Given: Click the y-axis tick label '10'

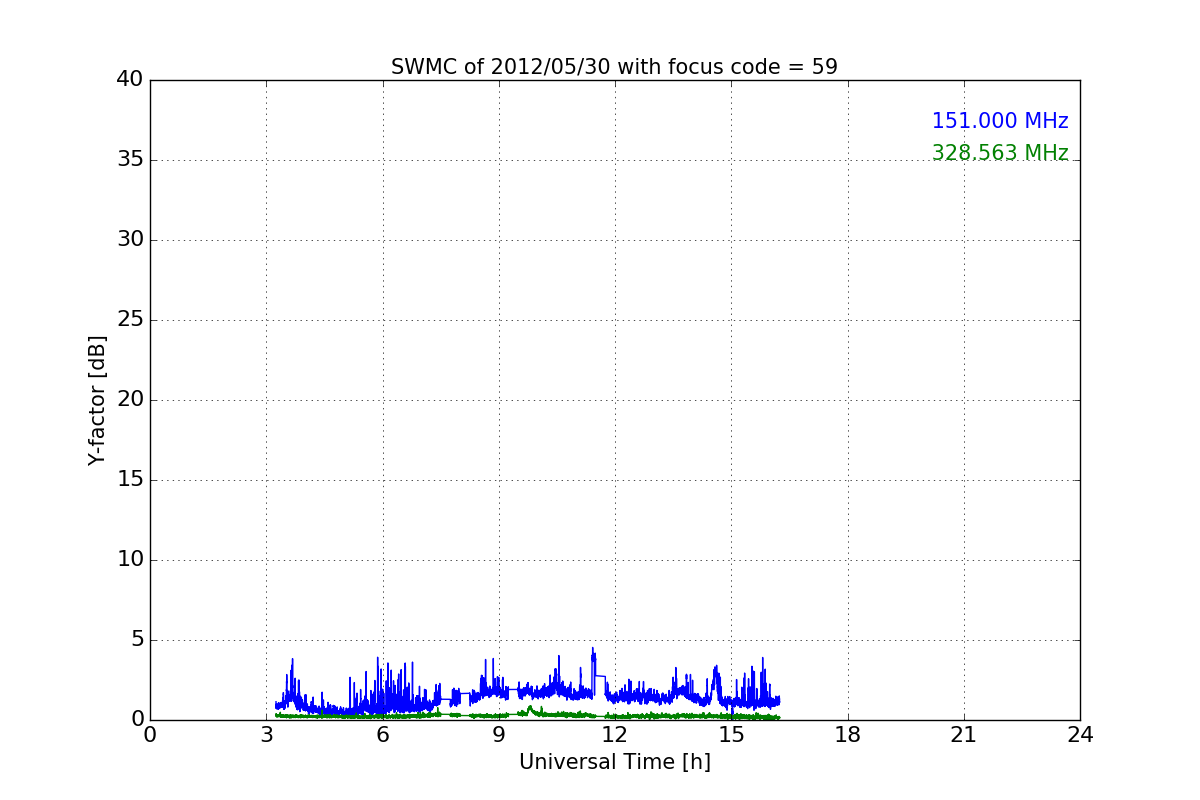Looking at the screenshot, I should point(130,559).
